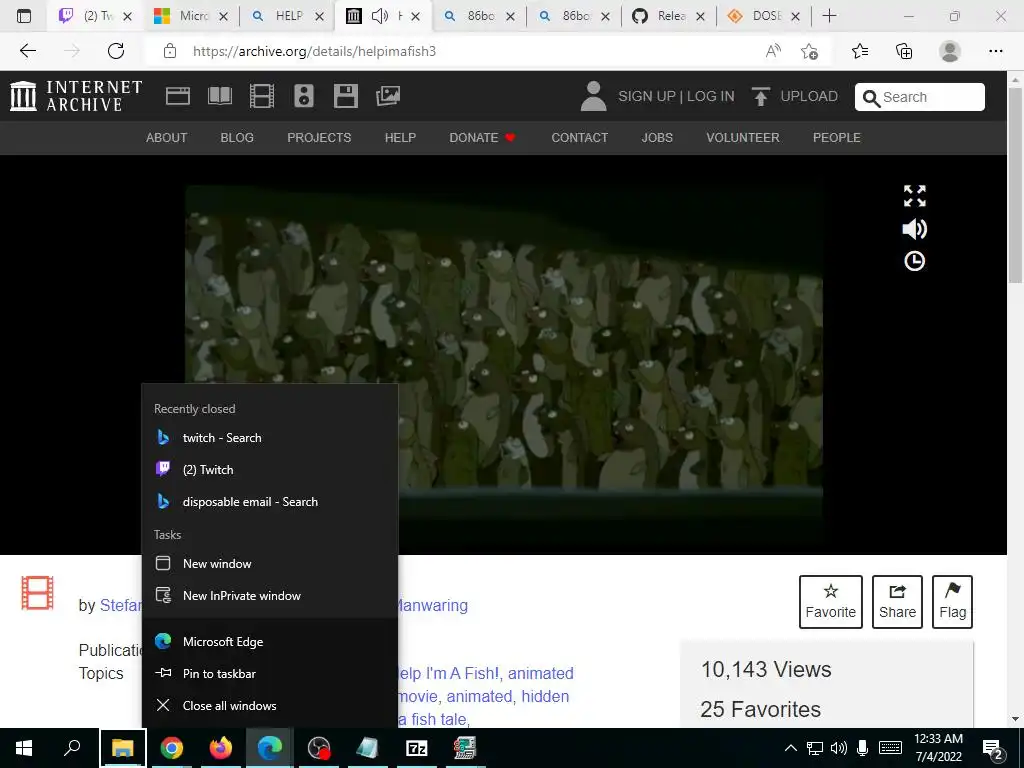Open the VOLUNTEER link
The height and width of the screenshot is (768, 1024).
pyautogui.click(x=743, y=138)
